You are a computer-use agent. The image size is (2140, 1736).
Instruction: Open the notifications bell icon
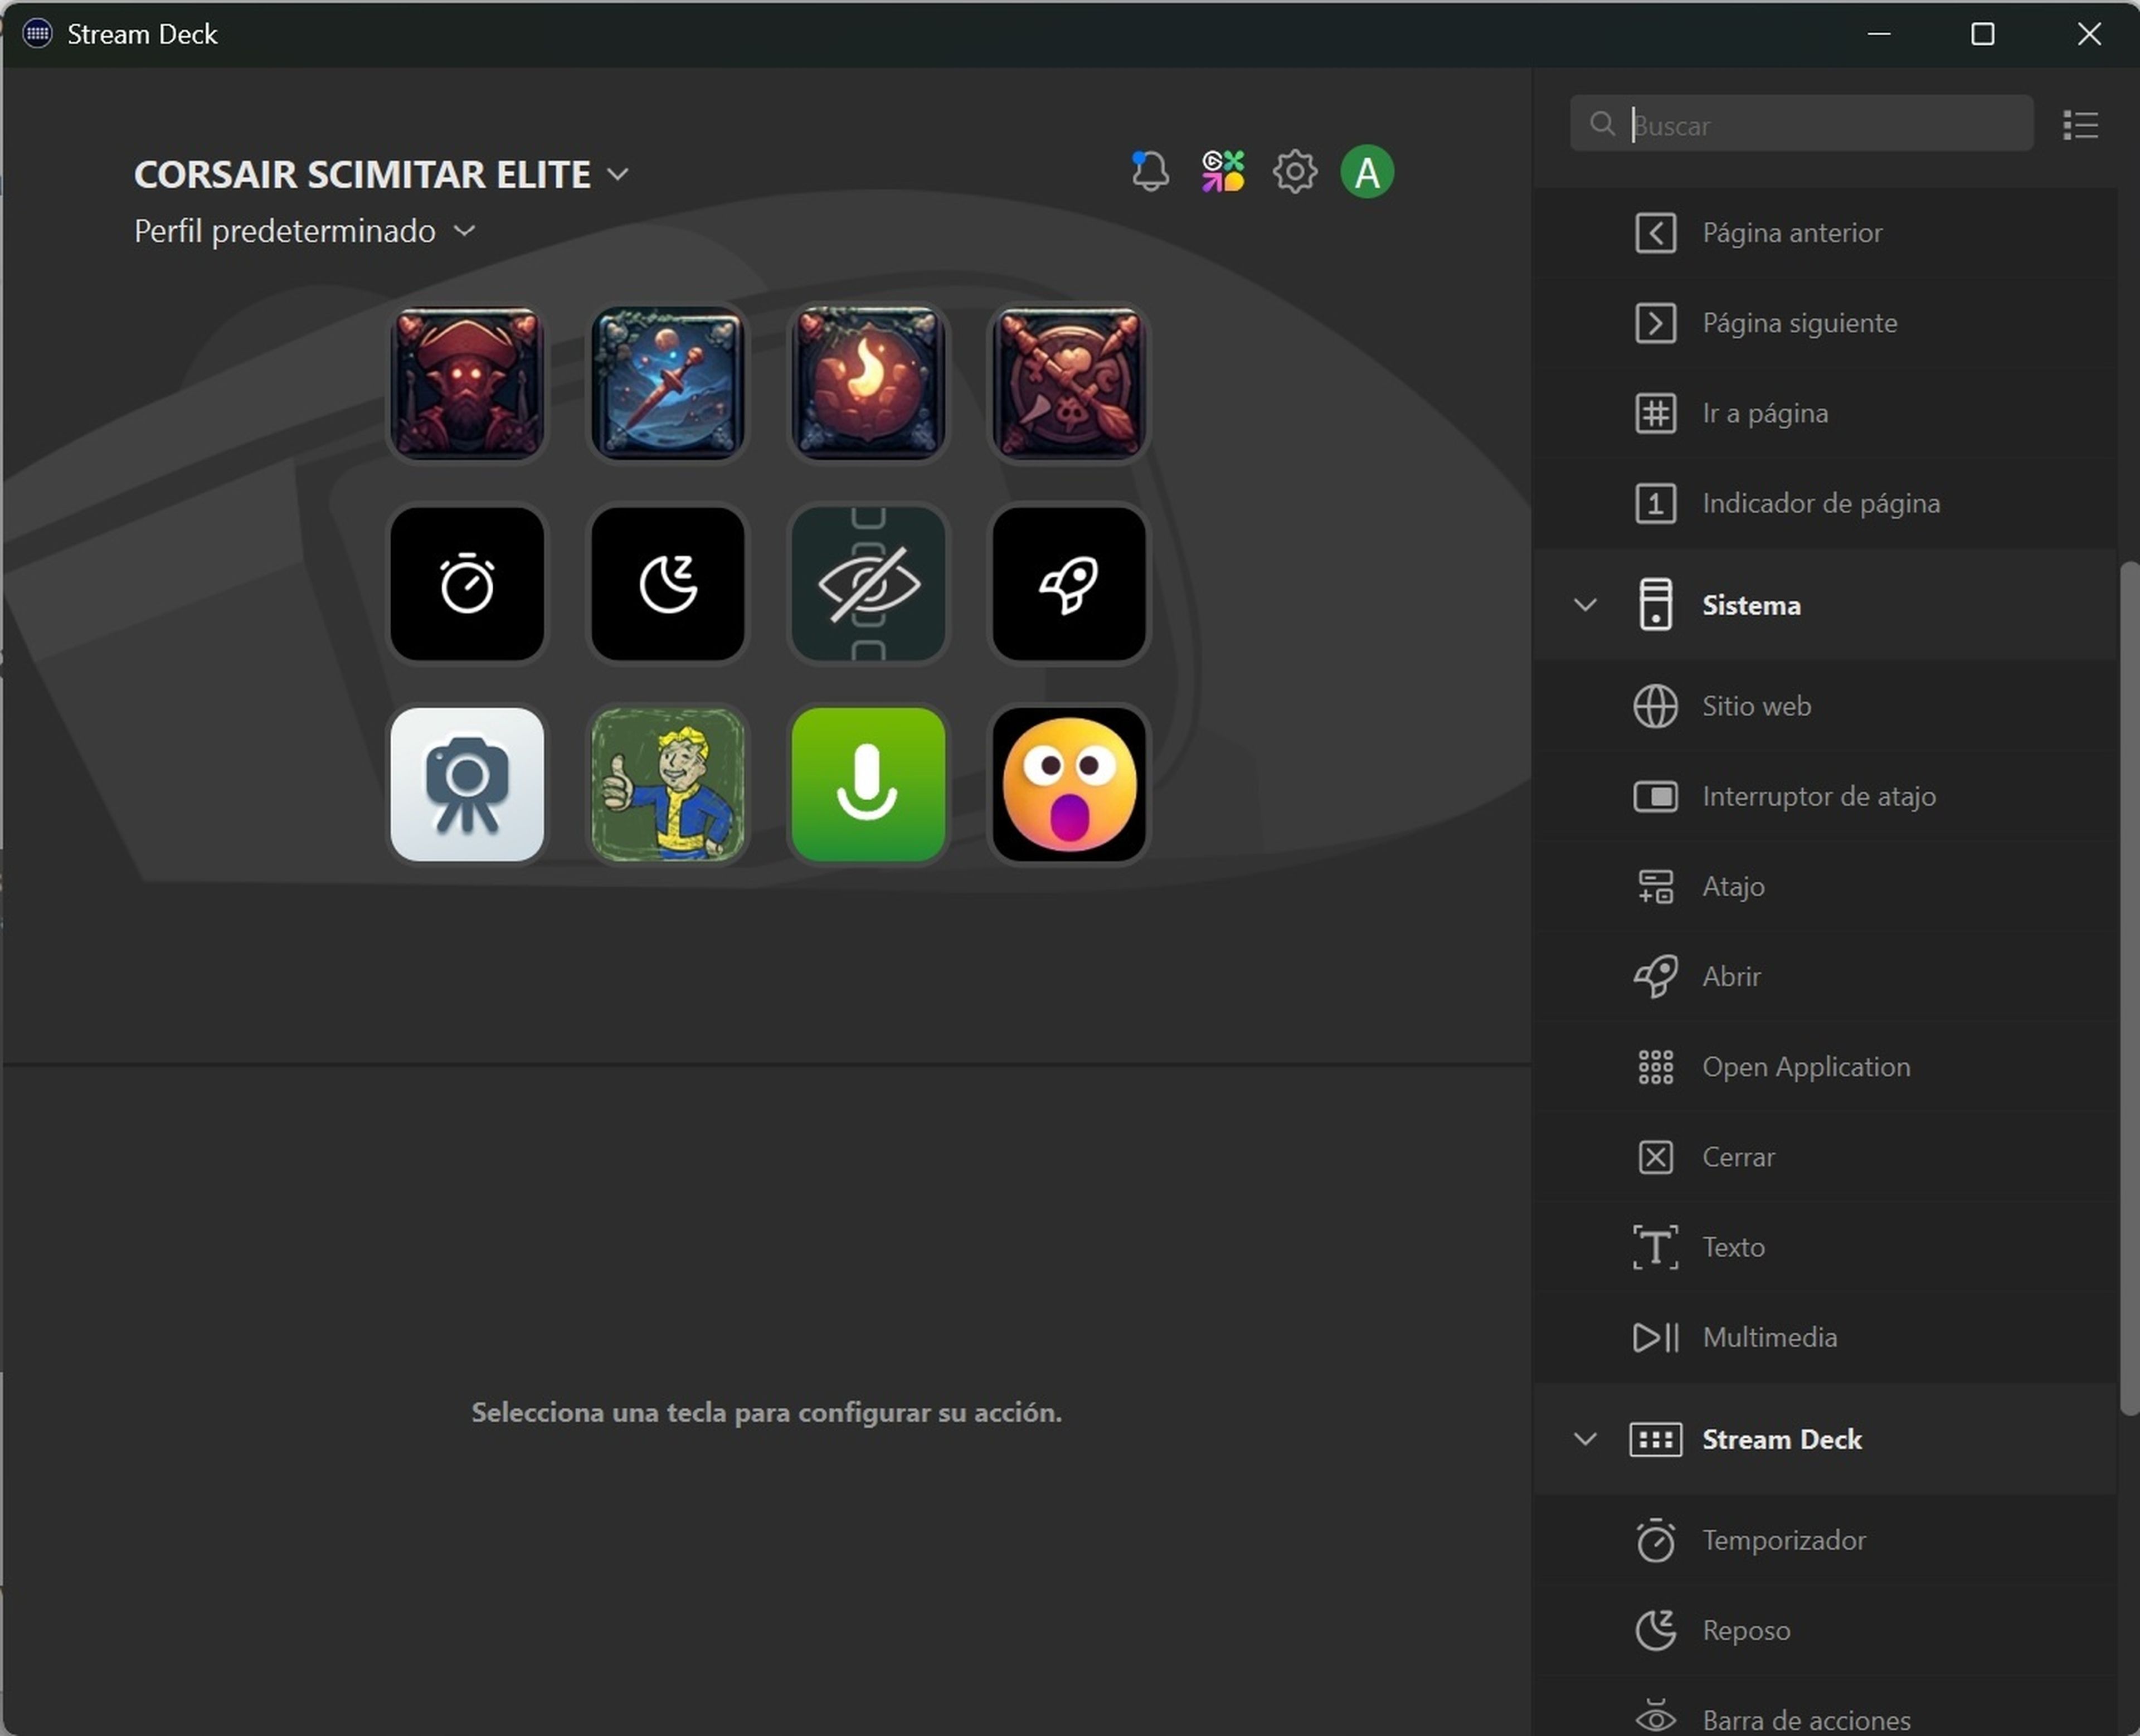coord(1149,172)
